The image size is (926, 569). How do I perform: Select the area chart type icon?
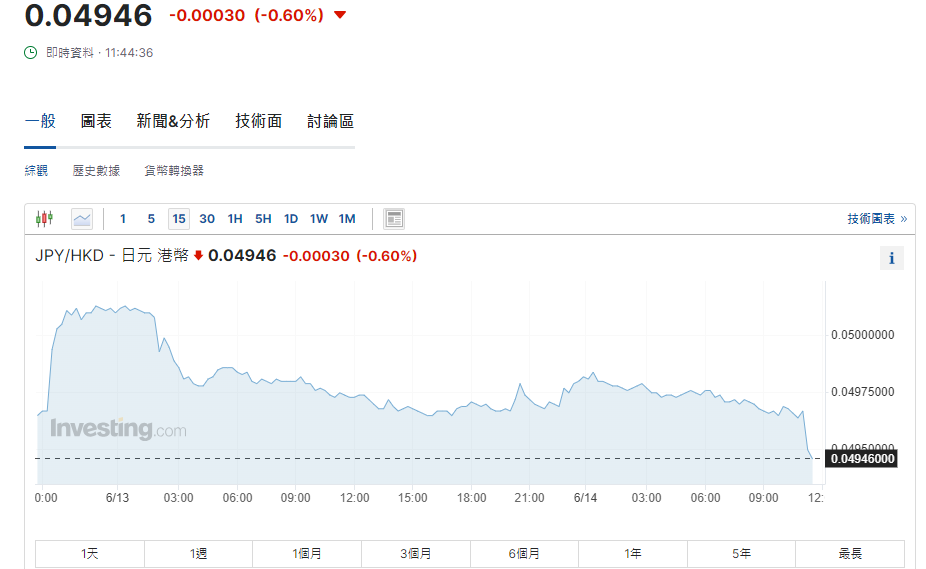coord(82,218)
